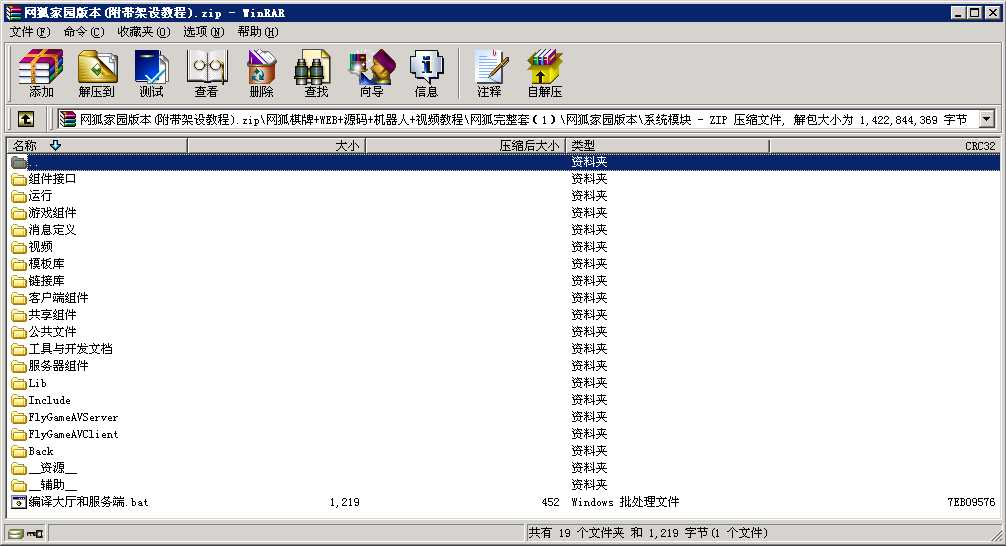
Task: Select the 游戏组件 folder icon
Action: pyautogui.click(x=19, y=213)
